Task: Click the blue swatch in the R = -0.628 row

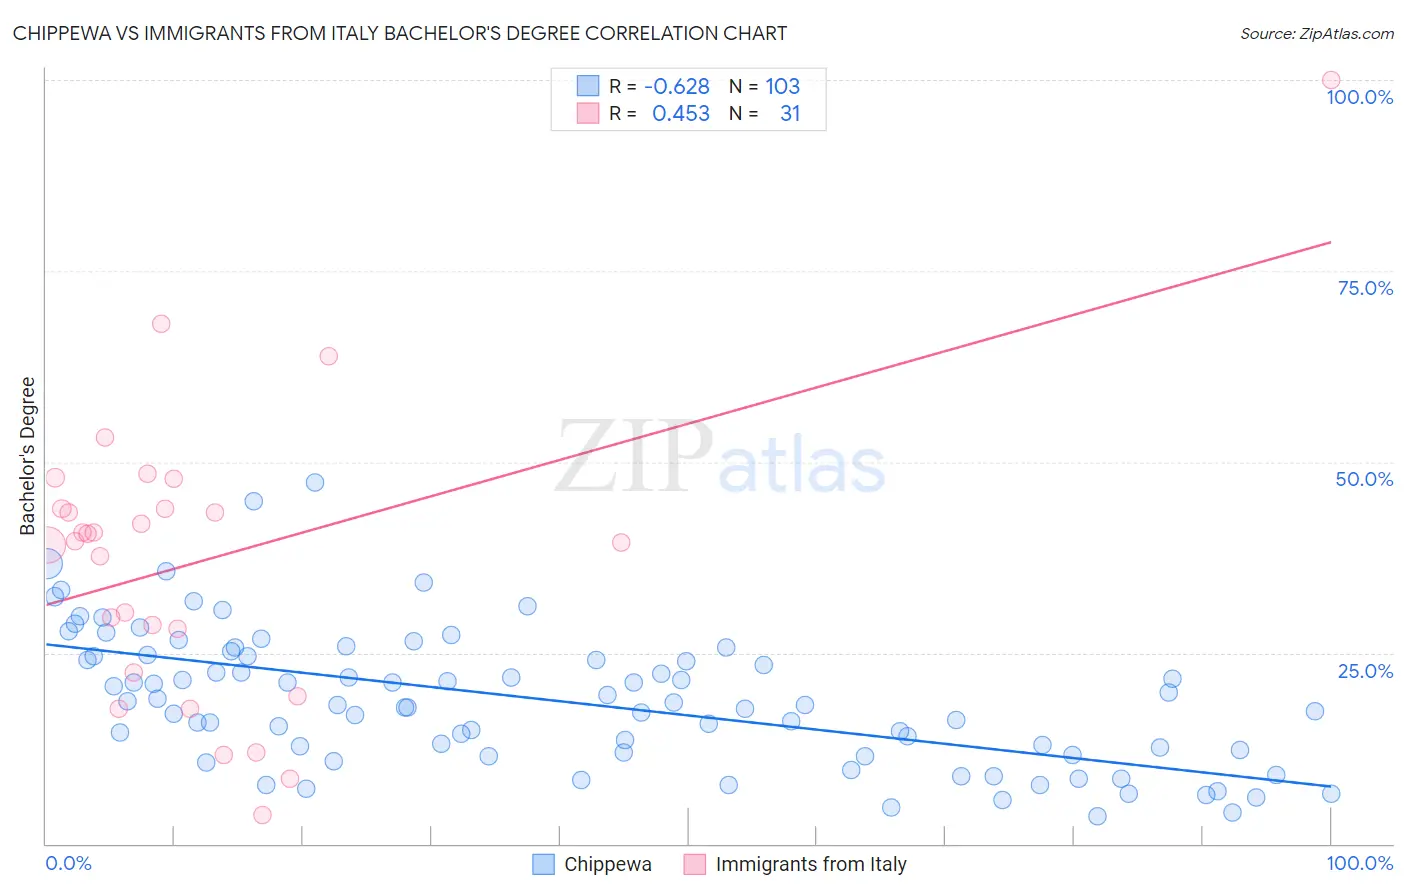Action: coord(587,86)
